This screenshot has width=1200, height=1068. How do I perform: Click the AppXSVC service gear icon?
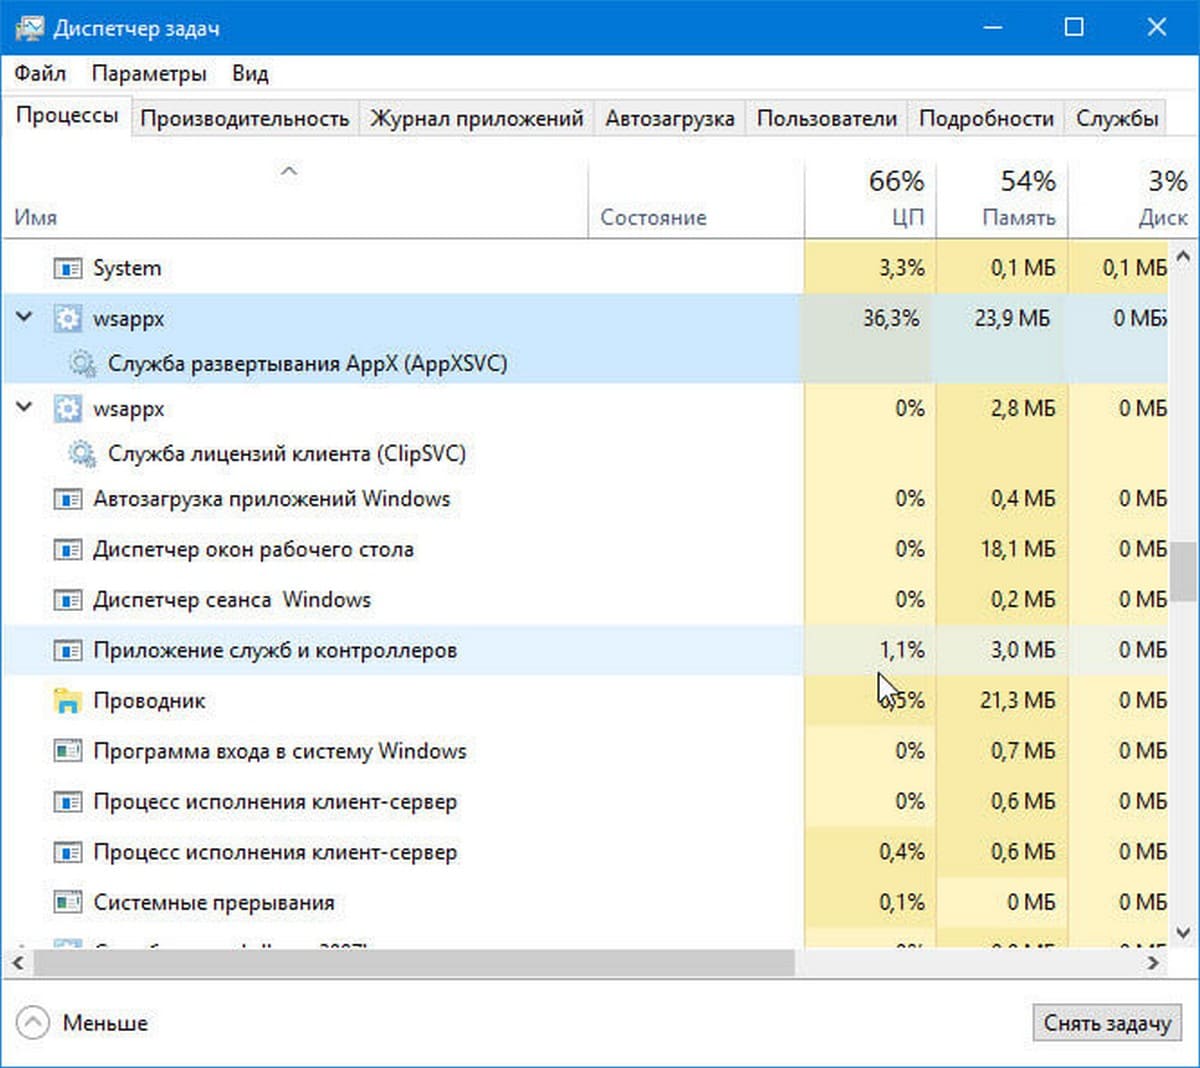coord(82,363)
